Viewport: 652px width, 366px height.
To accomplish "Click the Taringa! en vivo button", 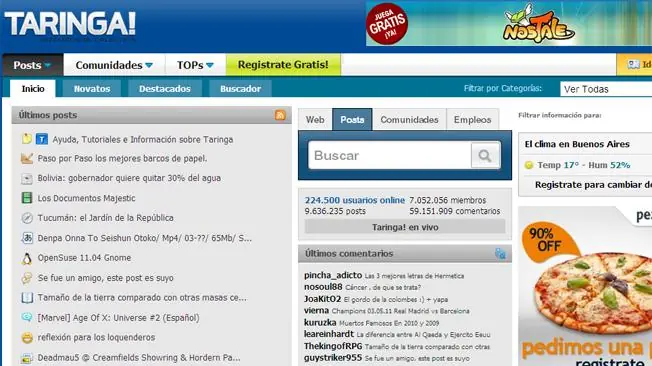I will point(405,227).
